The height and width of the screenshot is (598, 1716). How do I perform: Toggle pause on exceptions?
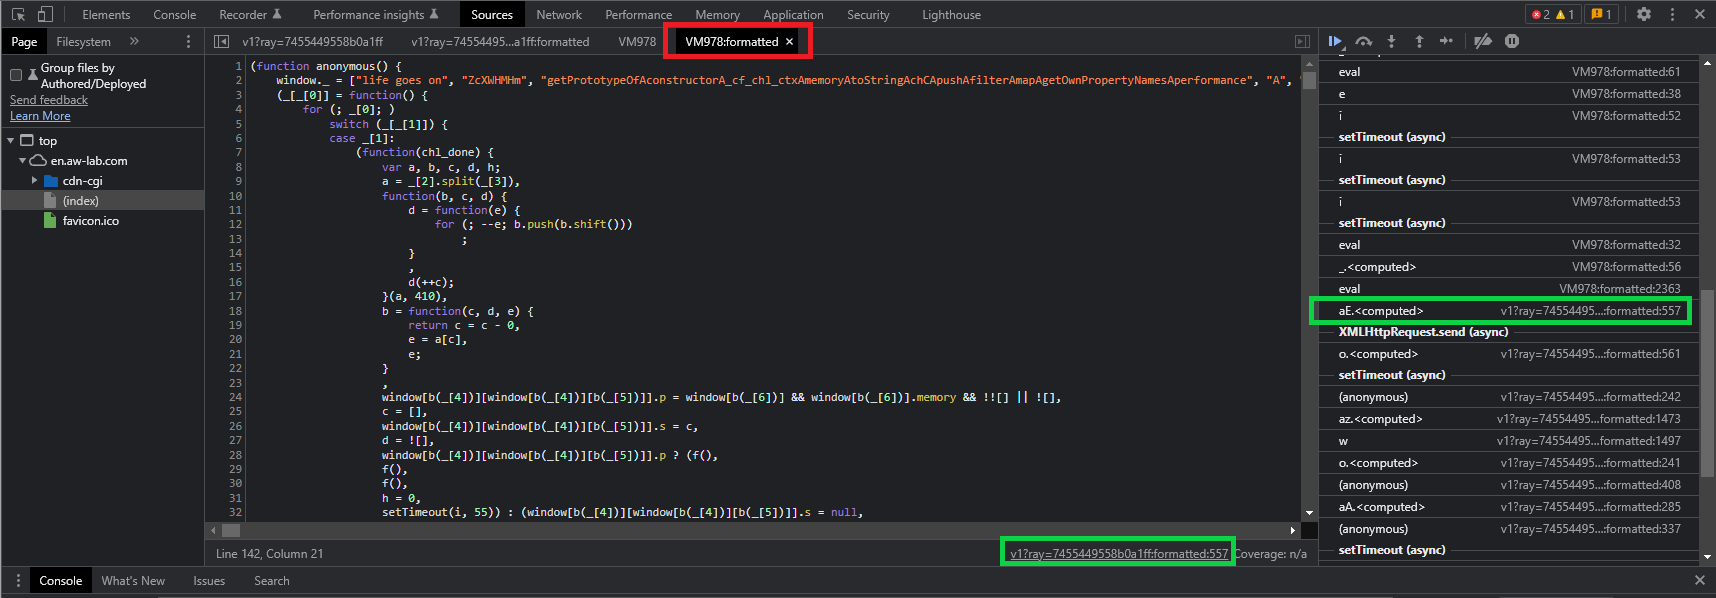pos(1512,41)
